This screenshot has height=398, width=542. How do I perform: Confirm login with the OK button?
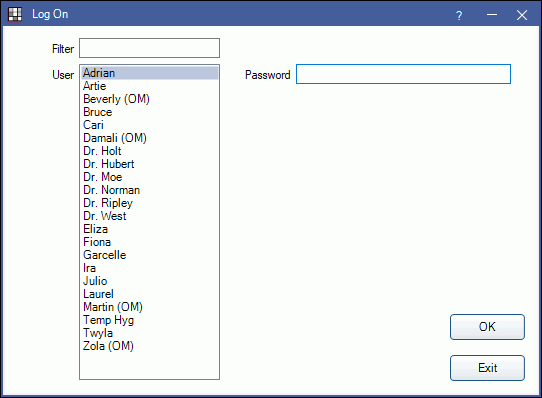(x=487, y=327)
